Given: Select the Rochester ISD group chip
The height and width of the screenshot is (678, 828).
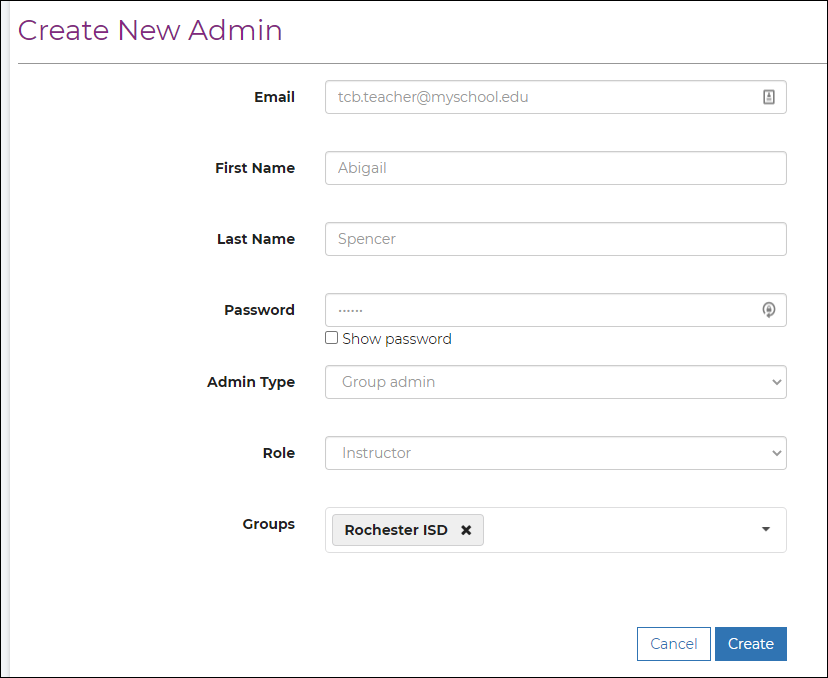Looking at the screenshot, I should coord(397,530).
